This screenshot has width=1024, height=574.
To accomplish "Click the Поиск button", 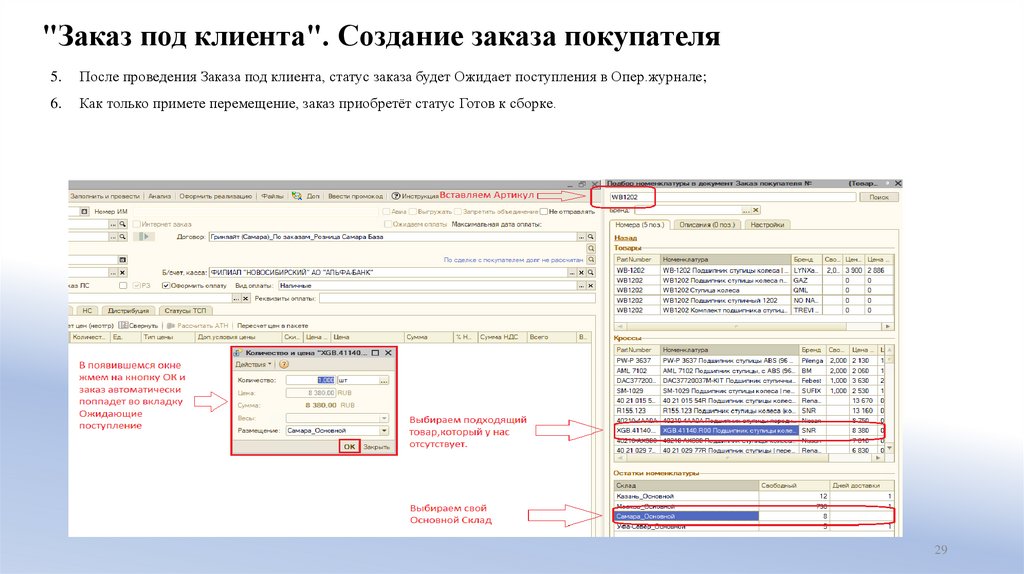I will [x=879, y=197].
